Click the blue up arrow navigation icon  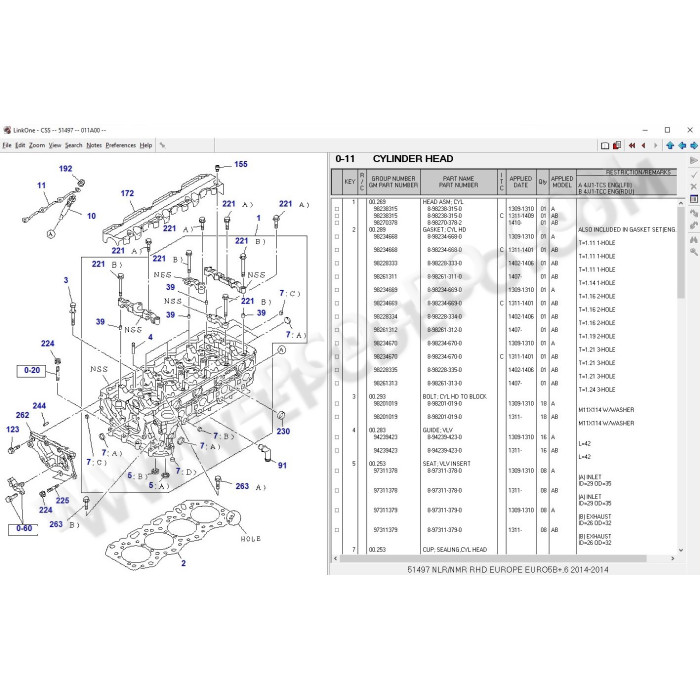[670, 146]
